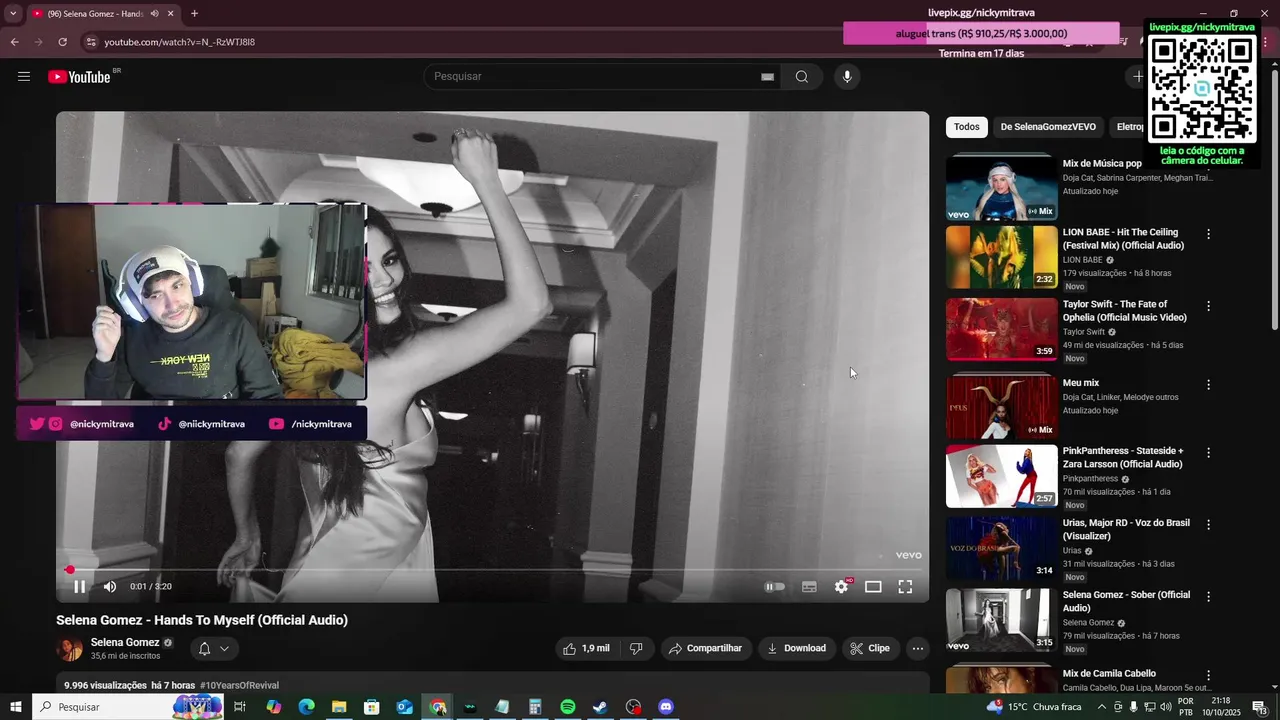Viewport: 1280px width, 720px height.
Task: Start voice search with the microphone icon
Action: (x=847, y=77)
